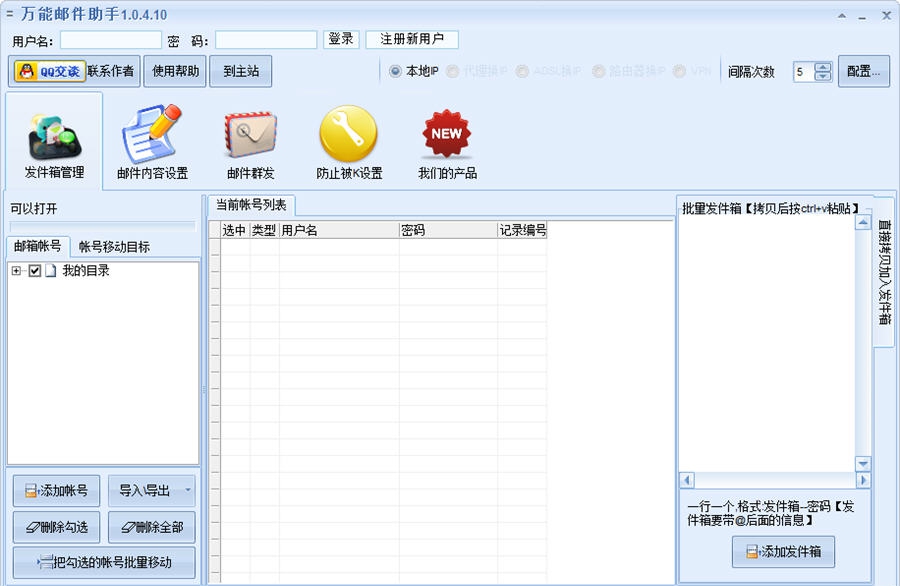Click inside the 用户名 input field
This screenshot has height=586, width=900.
click(110, 40)
